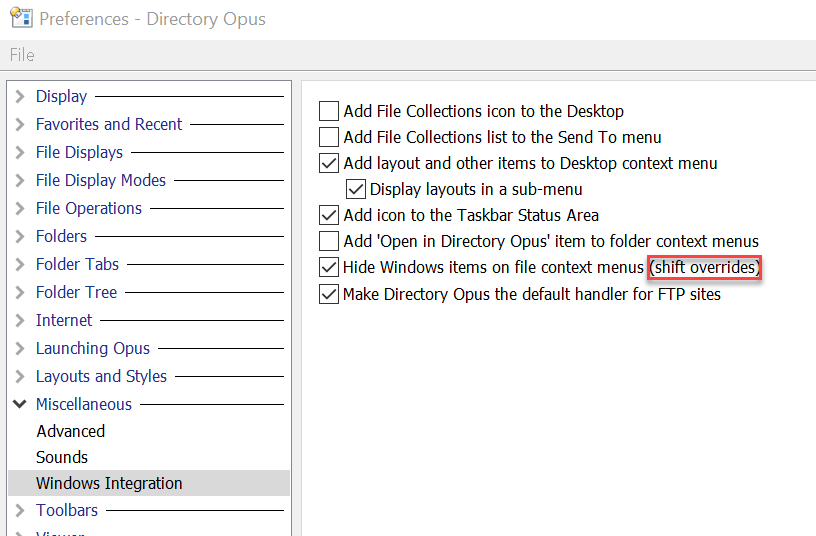Select the Display category label
Image resolution: width=816 pixels, height=536 pixels.
click(61, 96)
